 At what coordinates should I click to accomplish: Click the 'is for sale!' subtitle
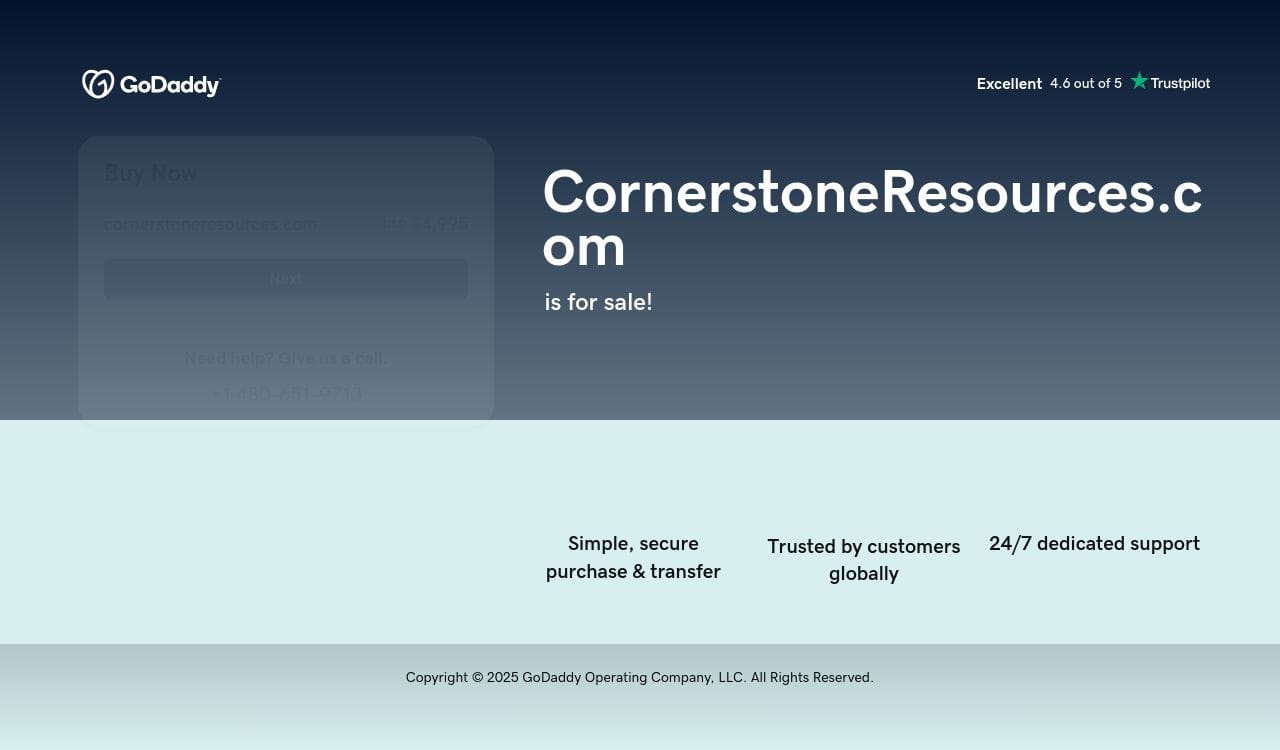click(598, 302)
